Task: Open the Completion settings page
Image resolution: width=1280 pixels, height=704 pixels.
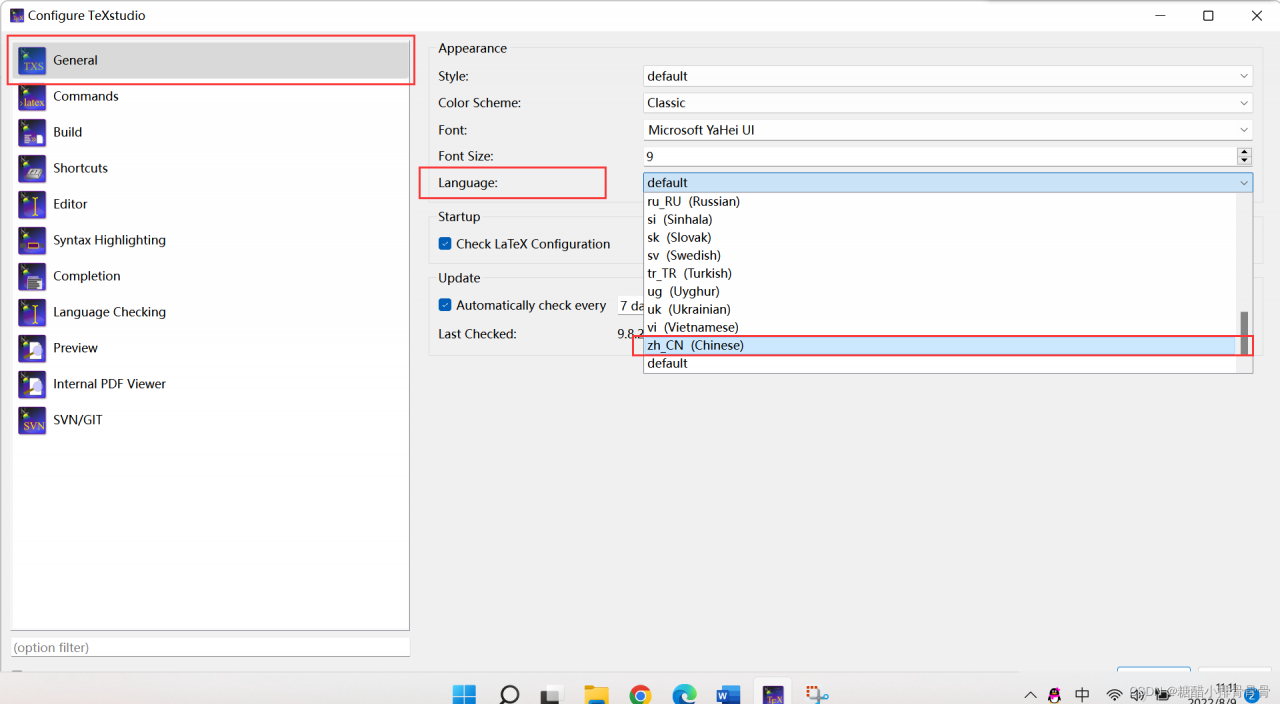Action: [210, 276]
